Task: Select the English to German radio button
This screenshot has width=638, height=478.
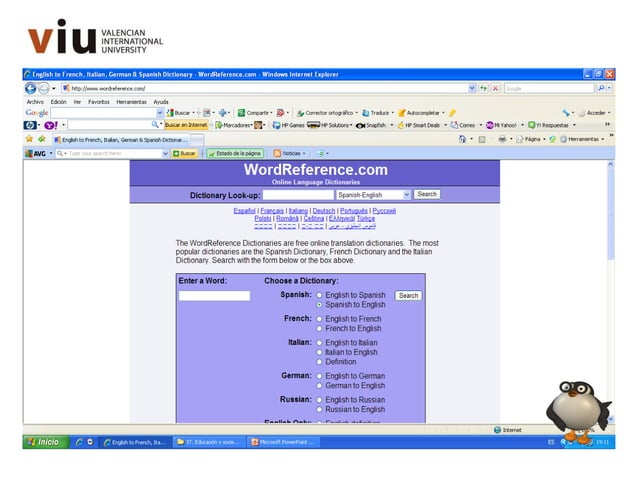Action: (x=319, y=376)
